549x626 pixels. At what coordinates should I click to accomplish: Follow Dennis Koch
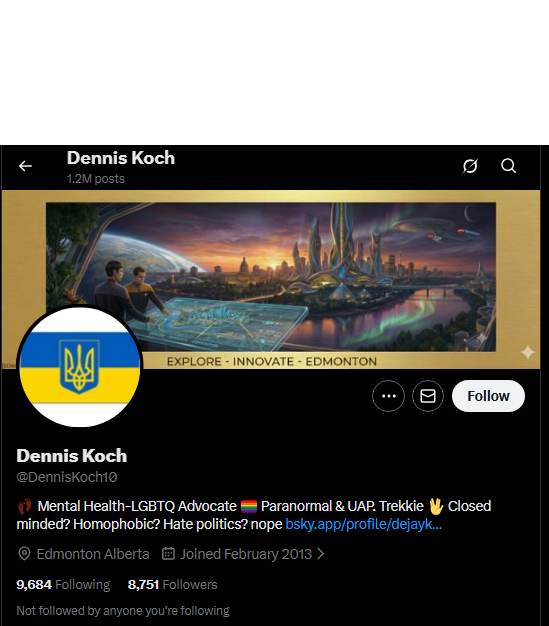tap(488, 396)
